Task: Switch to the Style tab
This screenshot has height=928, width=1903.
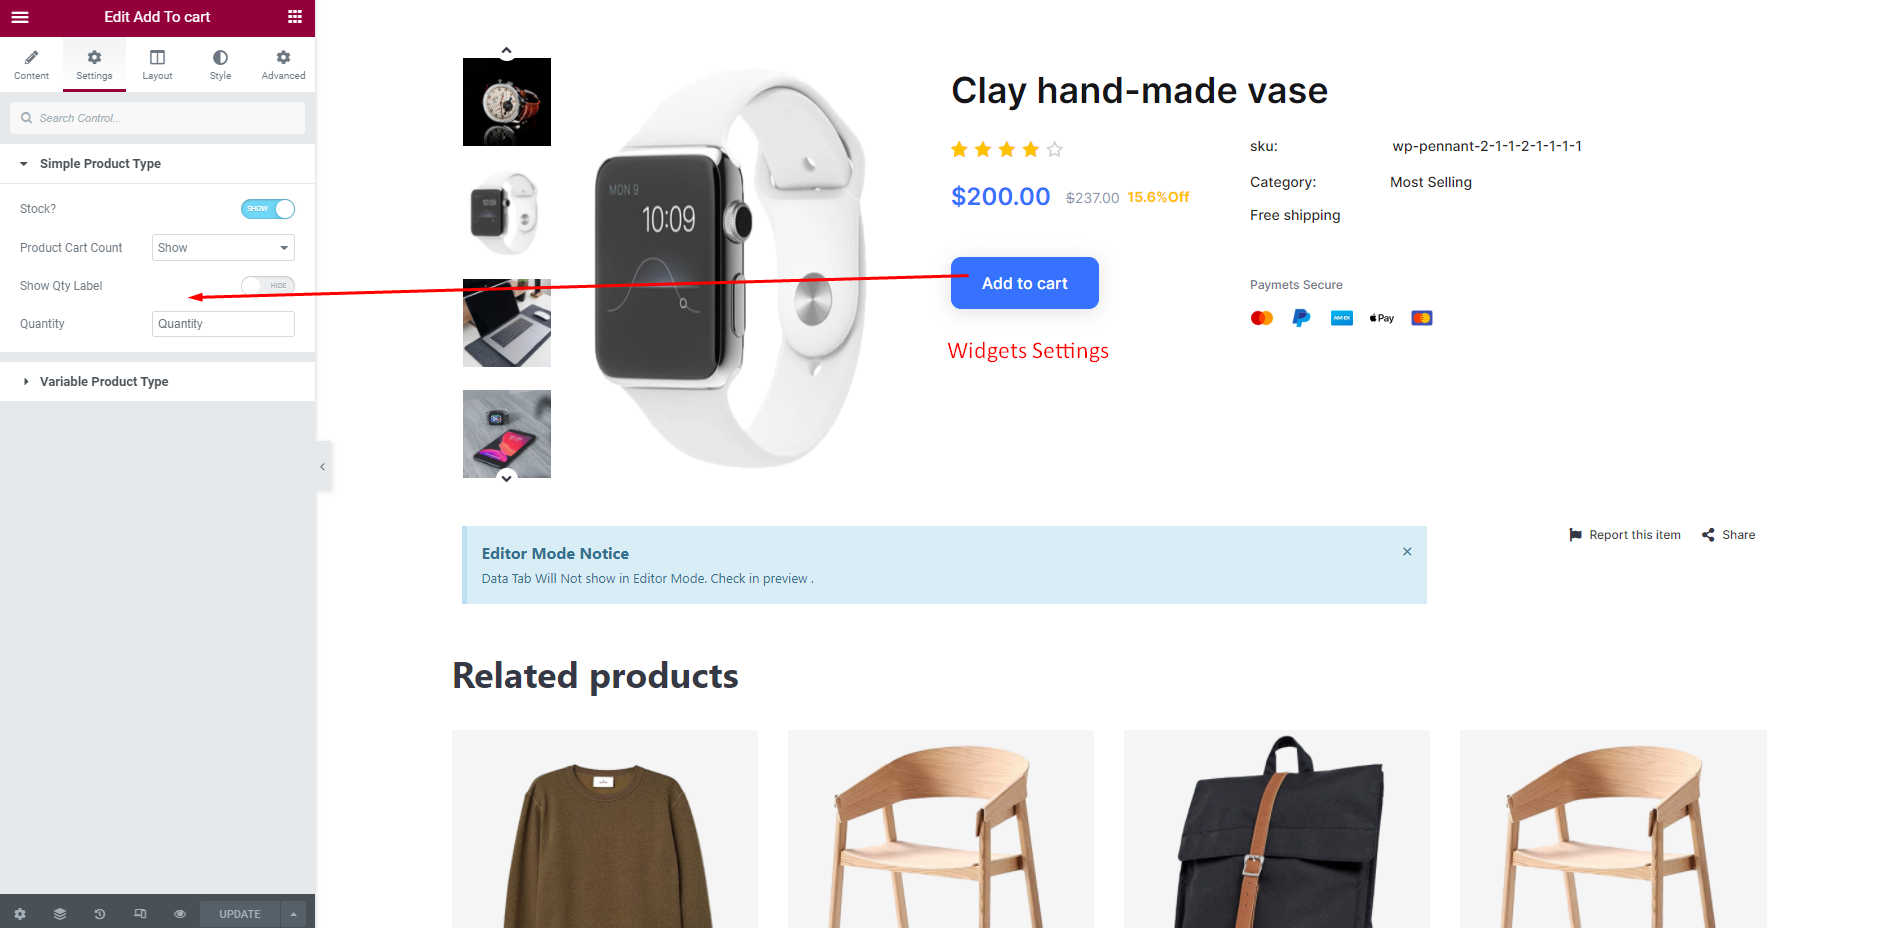Action: coord(220,65)
